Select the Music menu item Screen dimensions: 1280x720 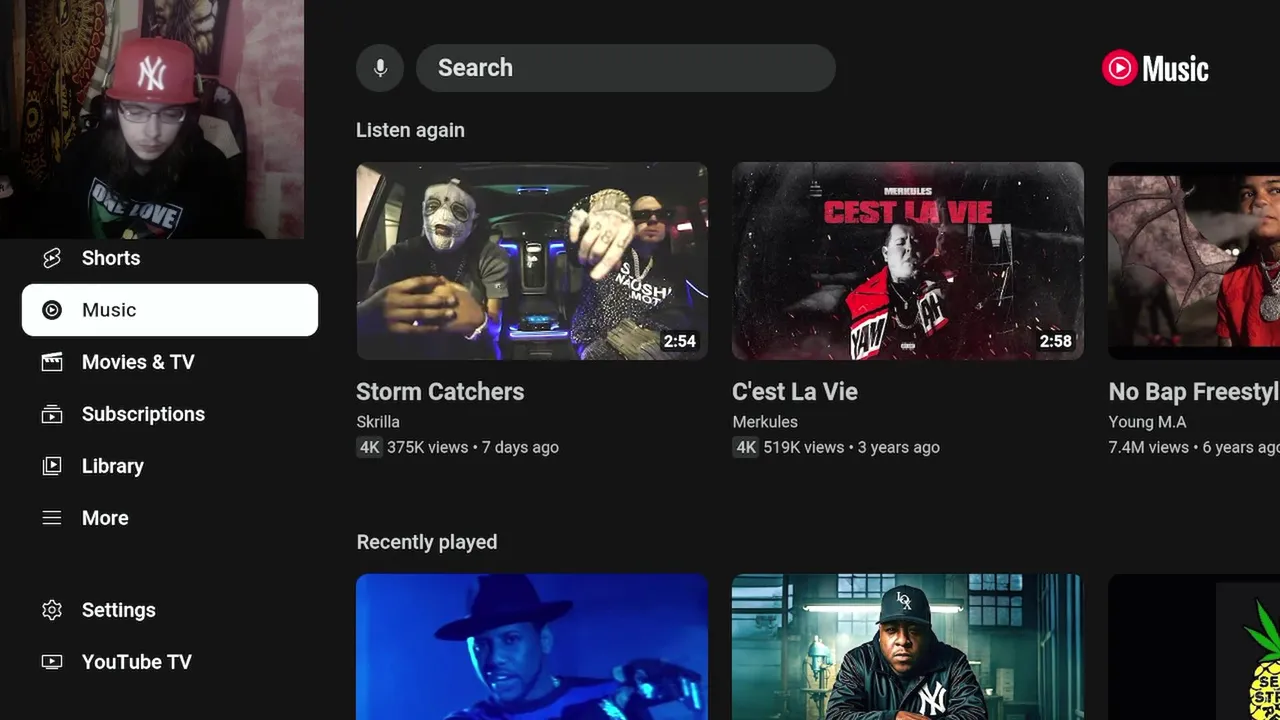170,310
